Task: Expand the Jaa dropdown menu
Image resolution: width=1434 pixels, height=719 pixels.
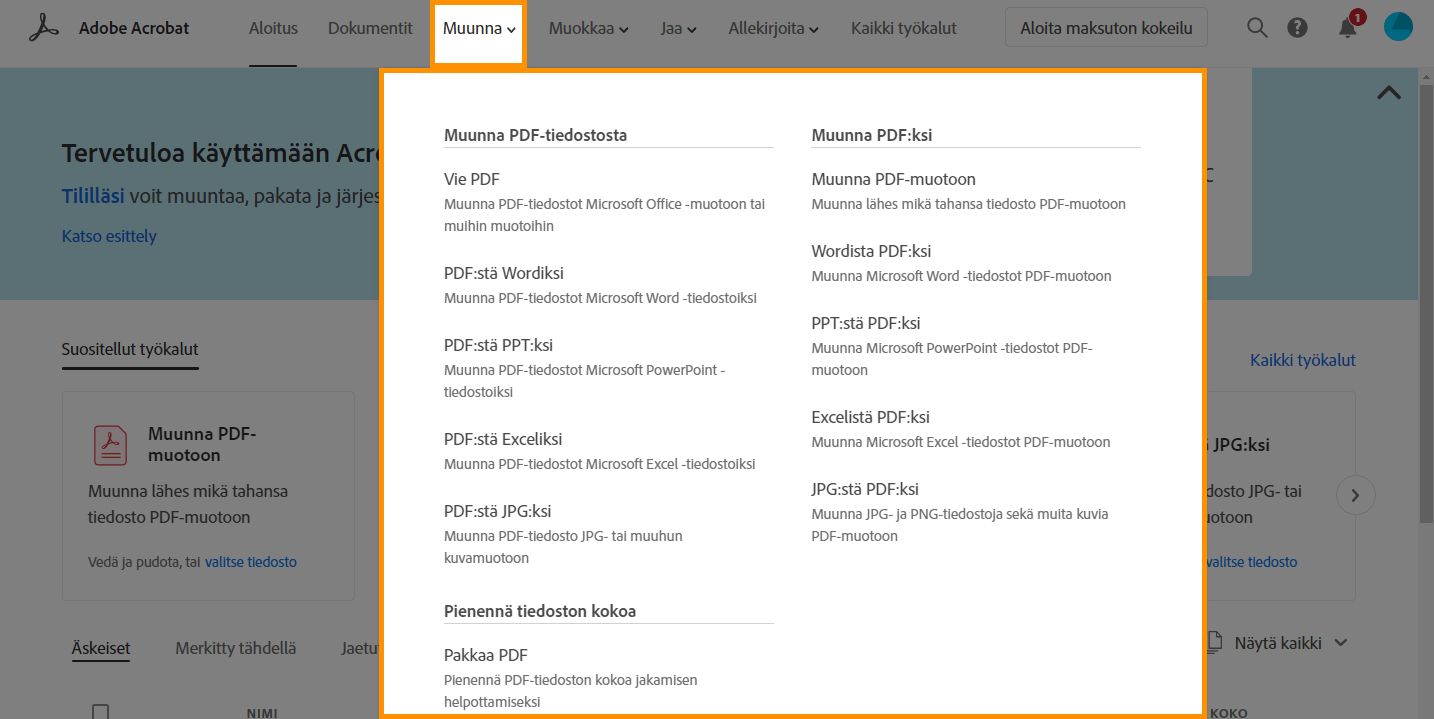Action: click(x=678, y=29)
